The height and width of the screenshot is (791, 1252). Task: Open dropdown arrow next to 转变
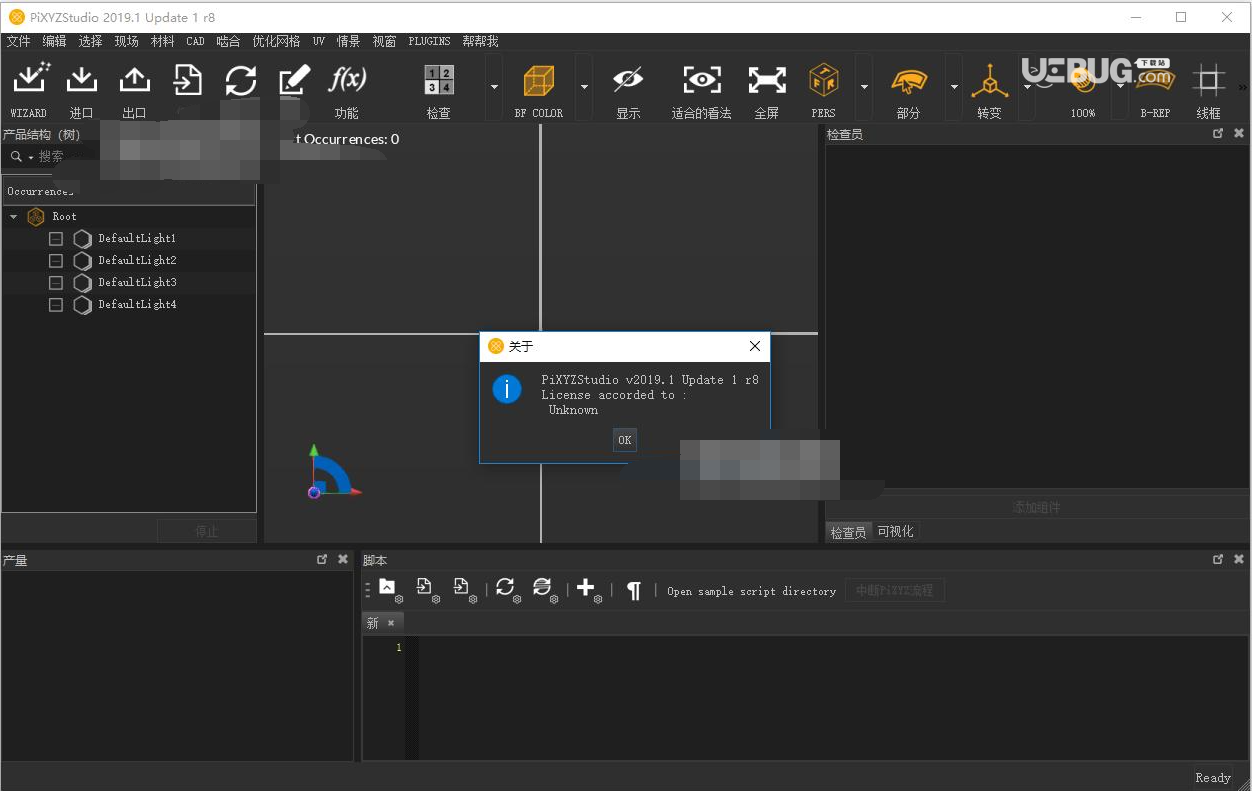point(1027,87)
